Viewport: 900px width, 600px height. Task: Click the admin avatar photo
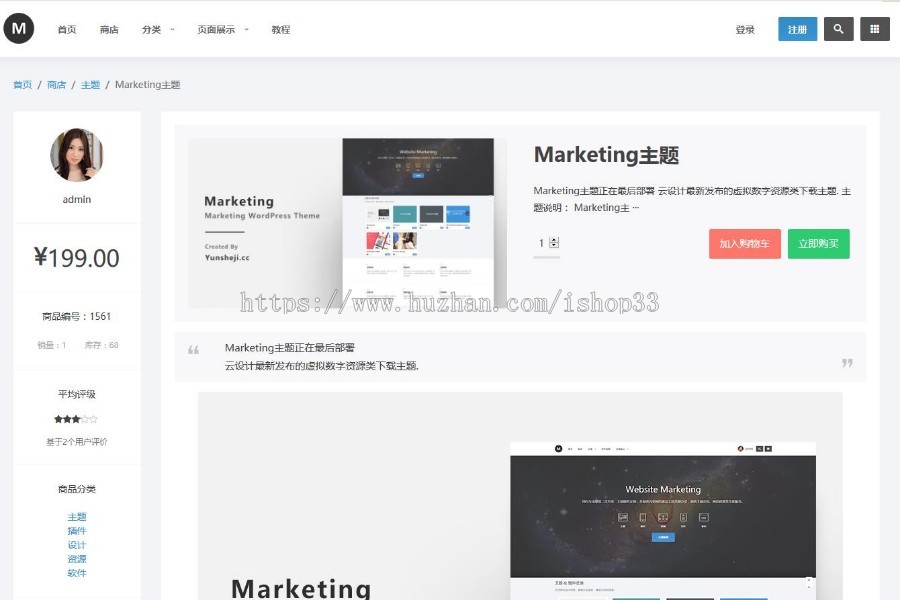click(77, 154)
